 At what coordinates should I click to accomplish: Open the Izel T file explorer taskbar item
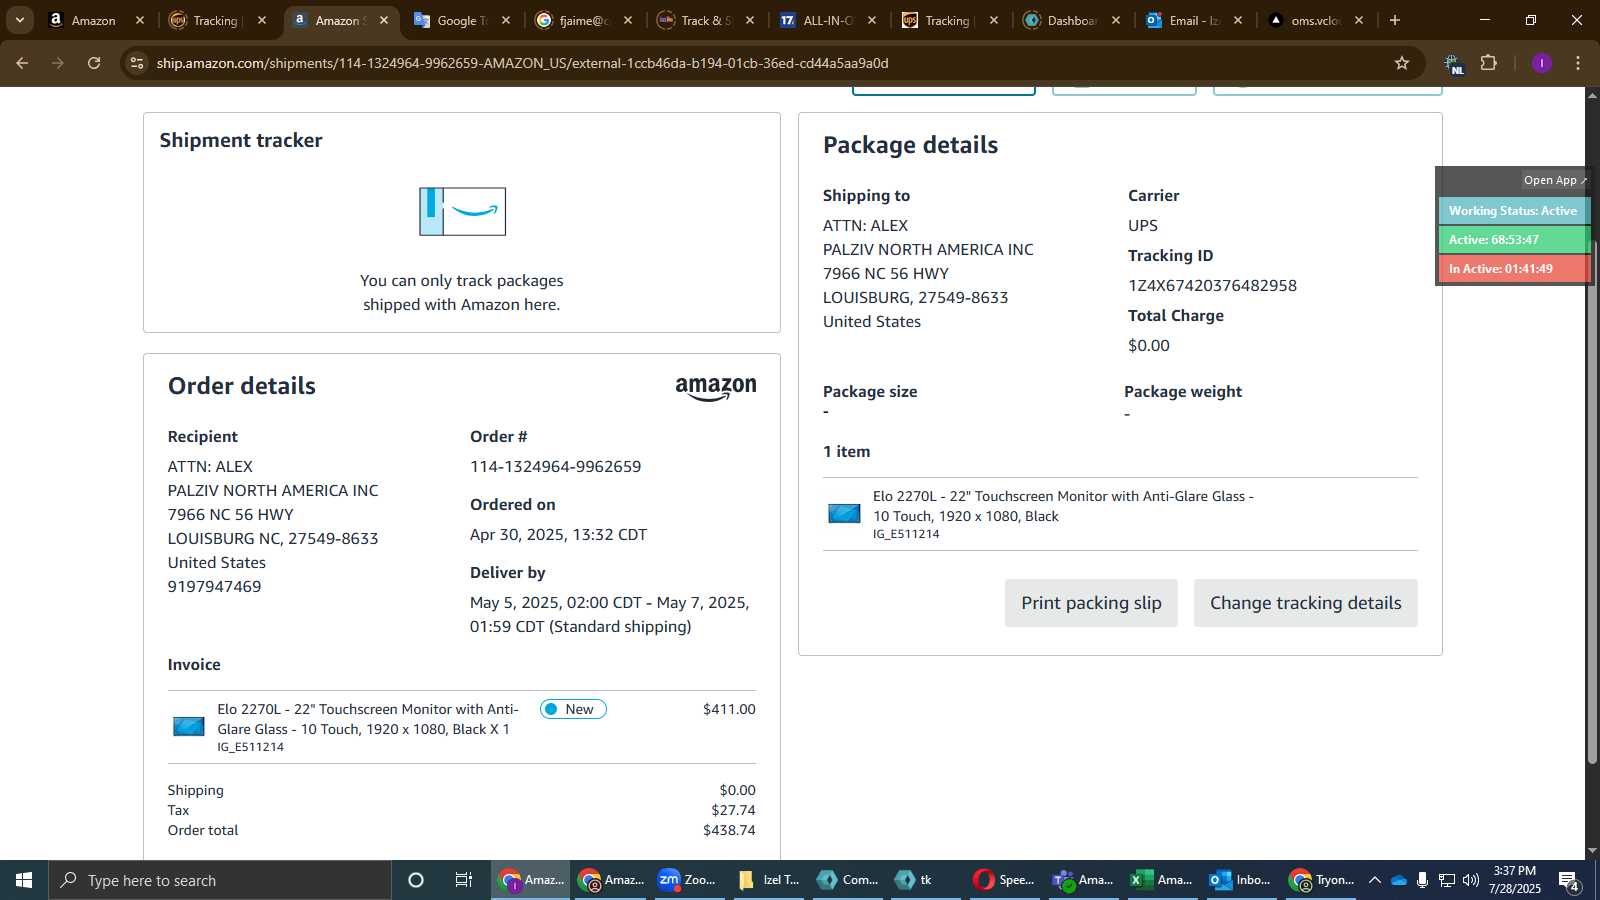click(x=768, y=880)
